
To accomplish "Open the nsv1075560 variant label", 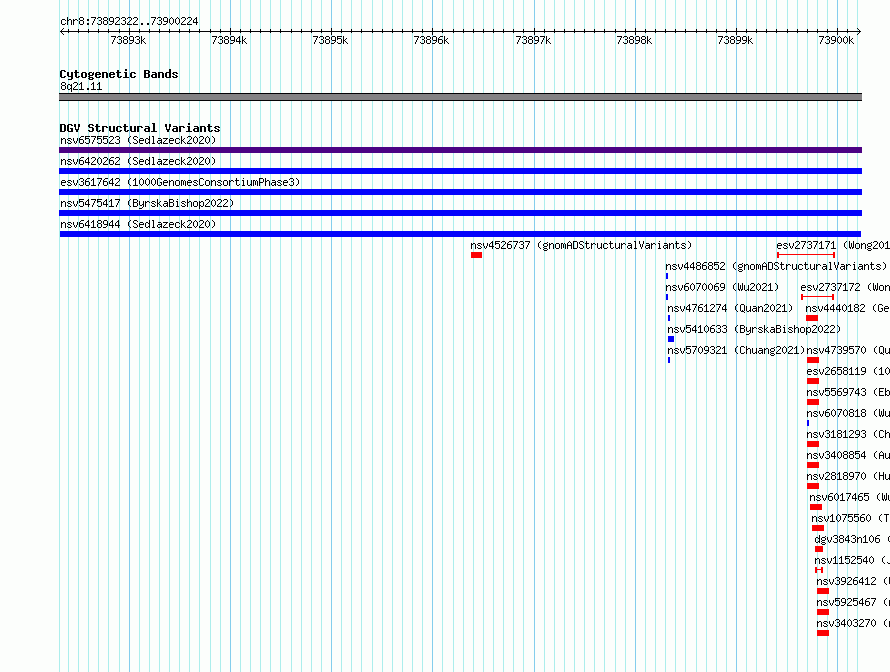I will pyautogui.click(x=850, y=518).
